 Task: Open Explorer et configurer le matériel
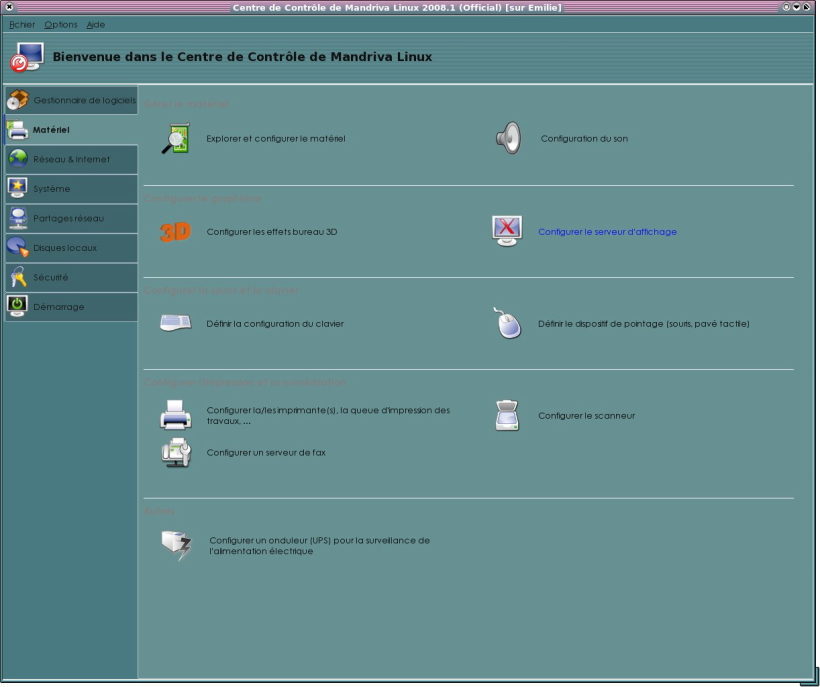click(x=276, y=139)
